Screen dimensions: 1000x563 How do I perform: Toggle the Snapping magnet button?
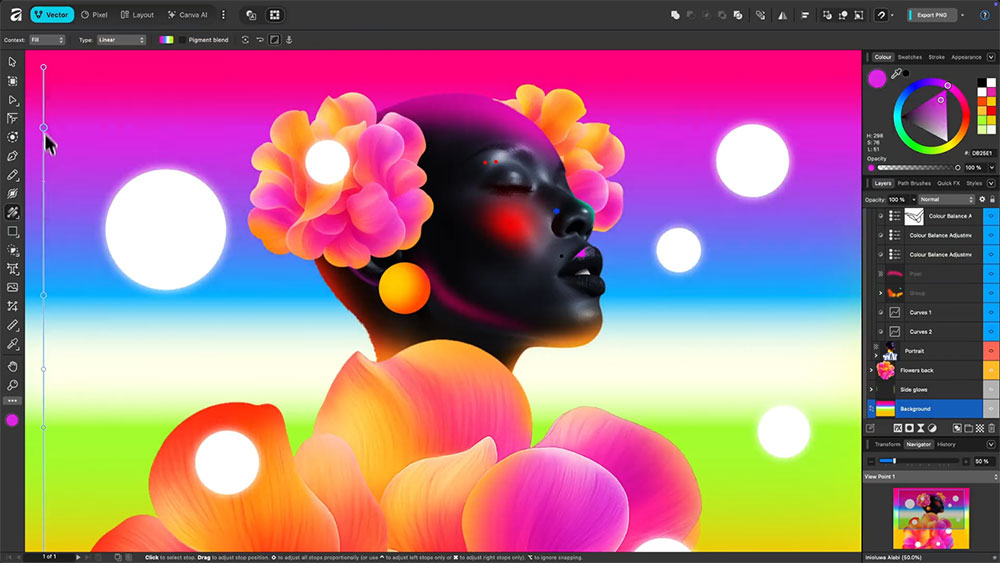coord(881,15)
